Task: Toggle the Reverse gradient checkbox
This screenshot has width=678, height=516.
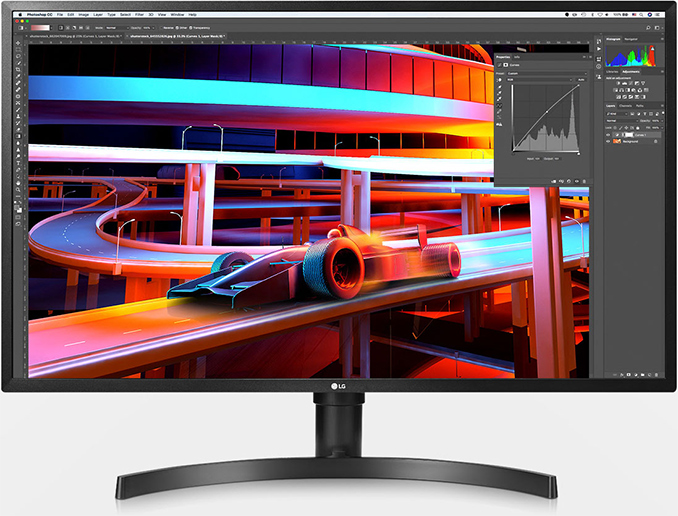Action: [x=161, y=28]
